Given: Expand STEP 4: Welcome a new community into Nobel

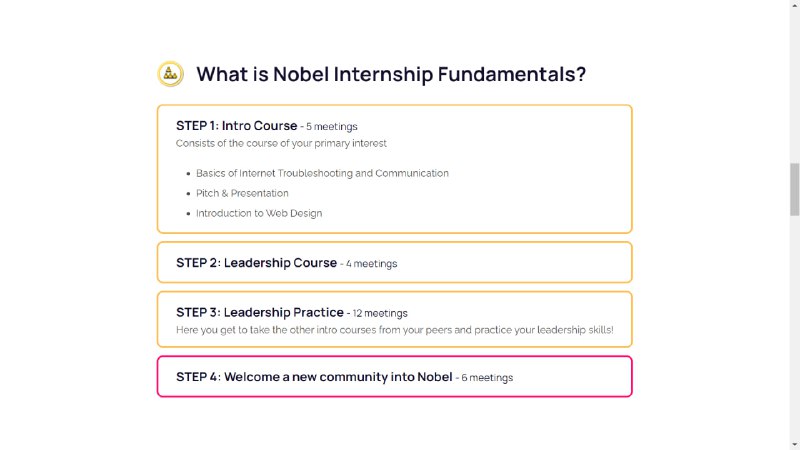Looking at the screenshot, I should click(x=394, y=377).
